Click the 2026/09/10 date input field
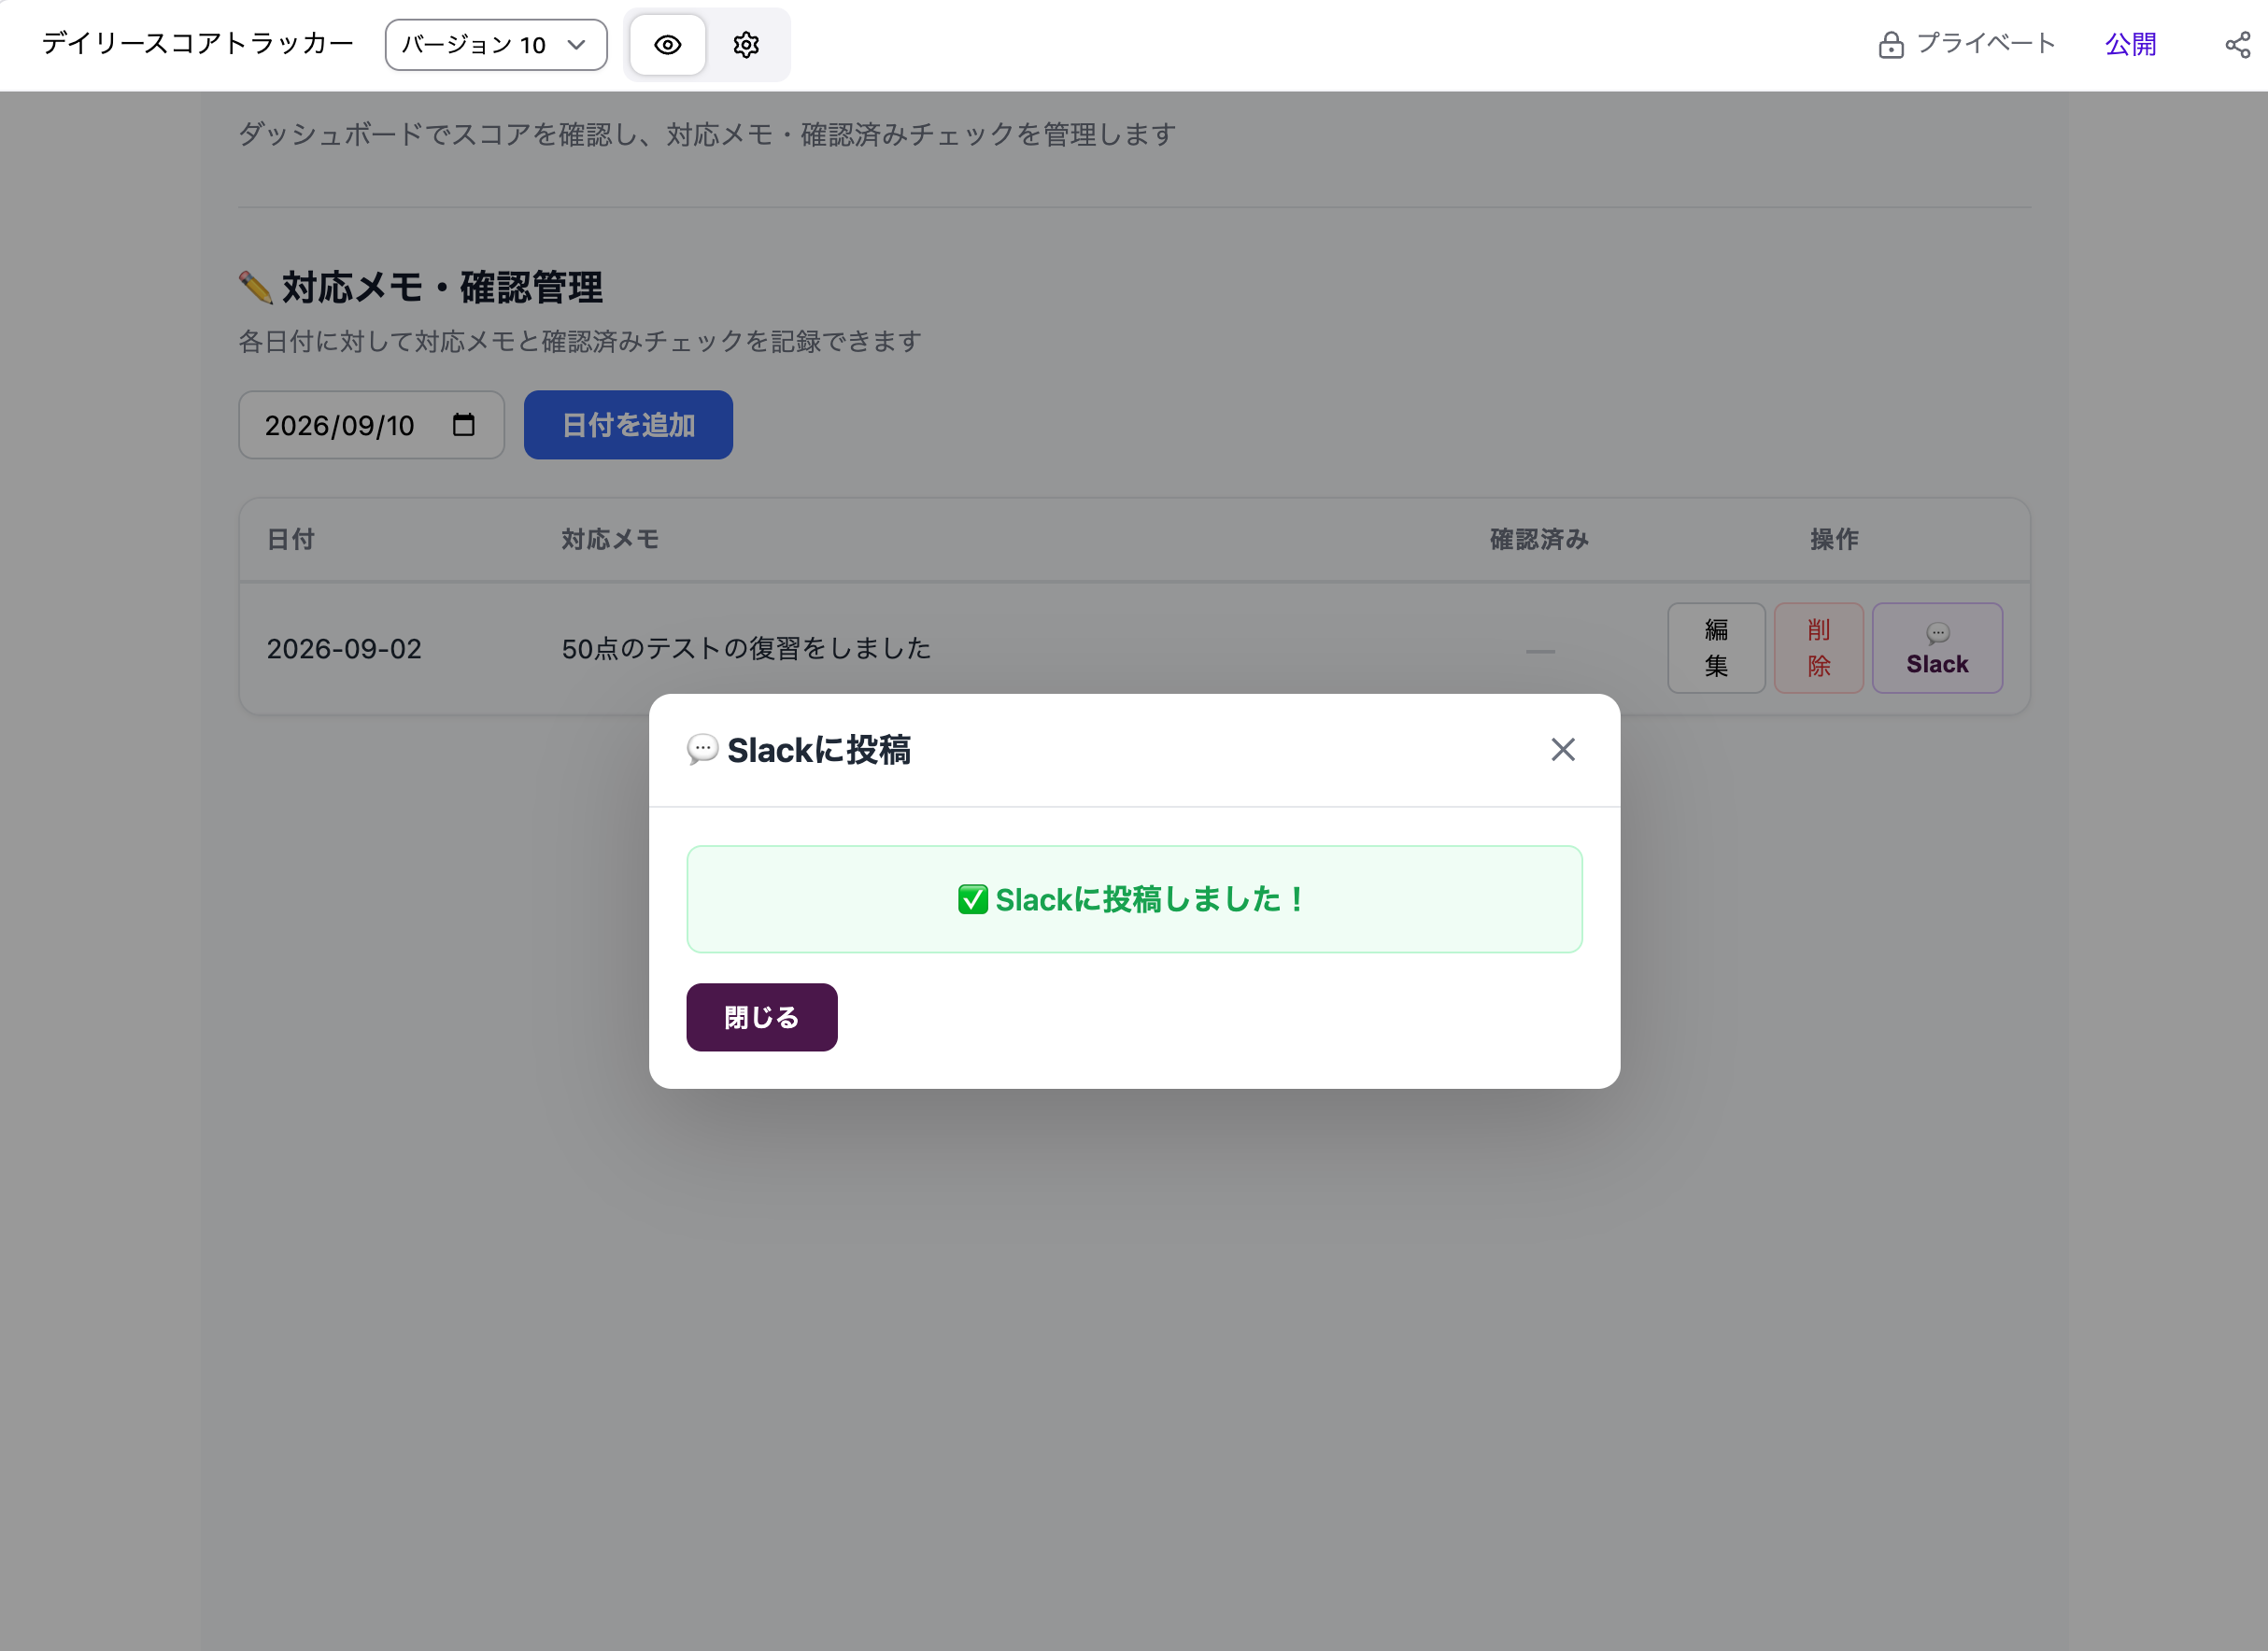Image resolution: width=2268 pixels, height=1651 pixels. 371,425
